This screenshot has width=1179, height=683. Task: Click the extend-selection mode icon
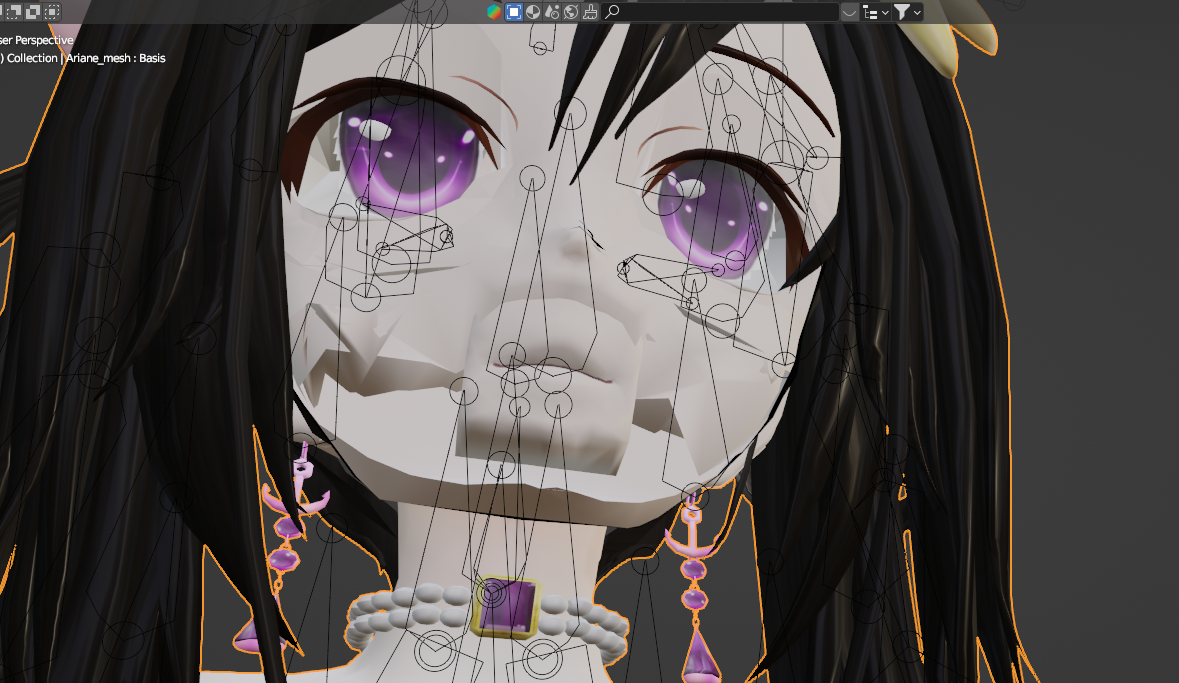click(x=14, y=11)
